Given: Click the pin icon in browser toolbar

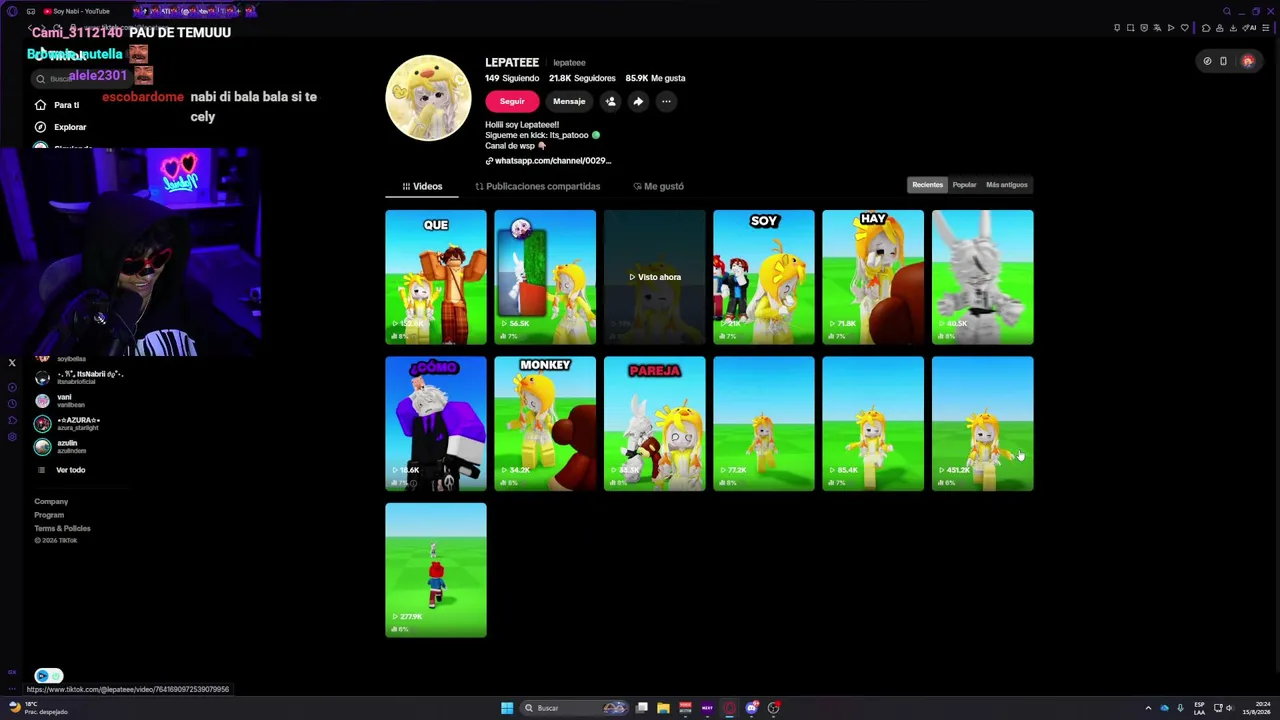Looking at the screenshot, I should [x=1117, y=28].
